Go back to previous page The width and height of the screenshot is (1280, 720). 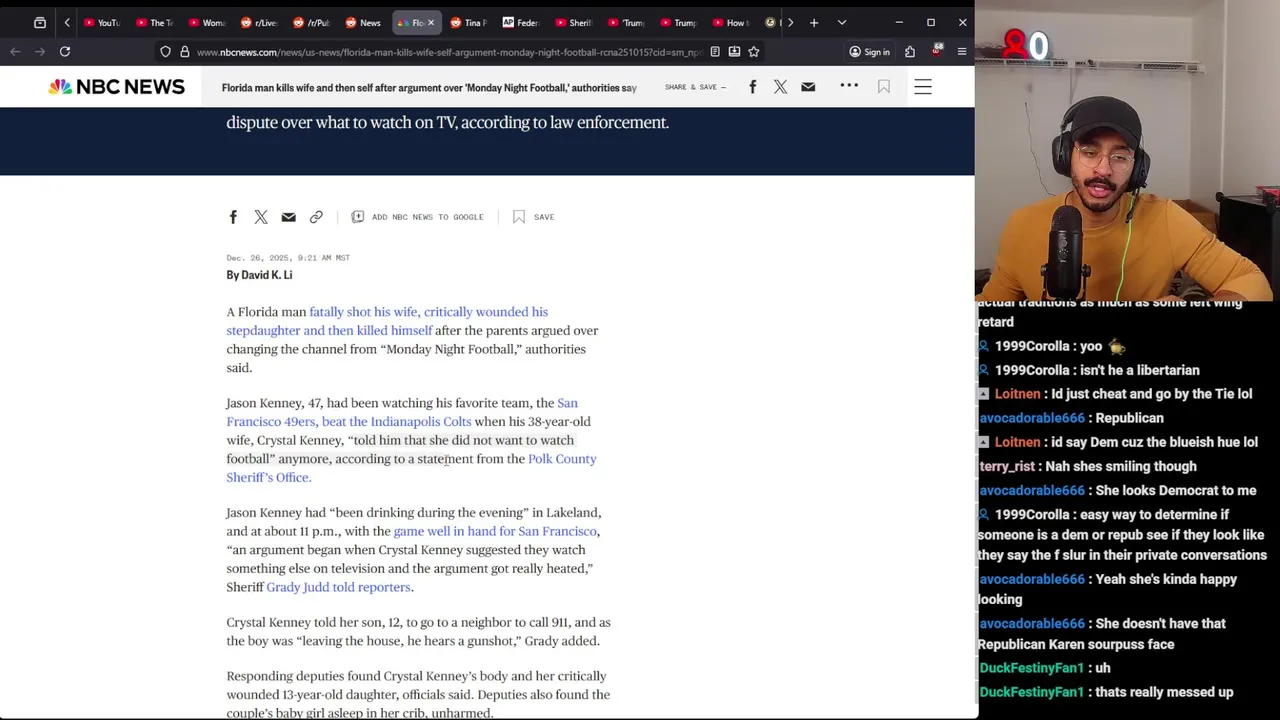point(15,51)
